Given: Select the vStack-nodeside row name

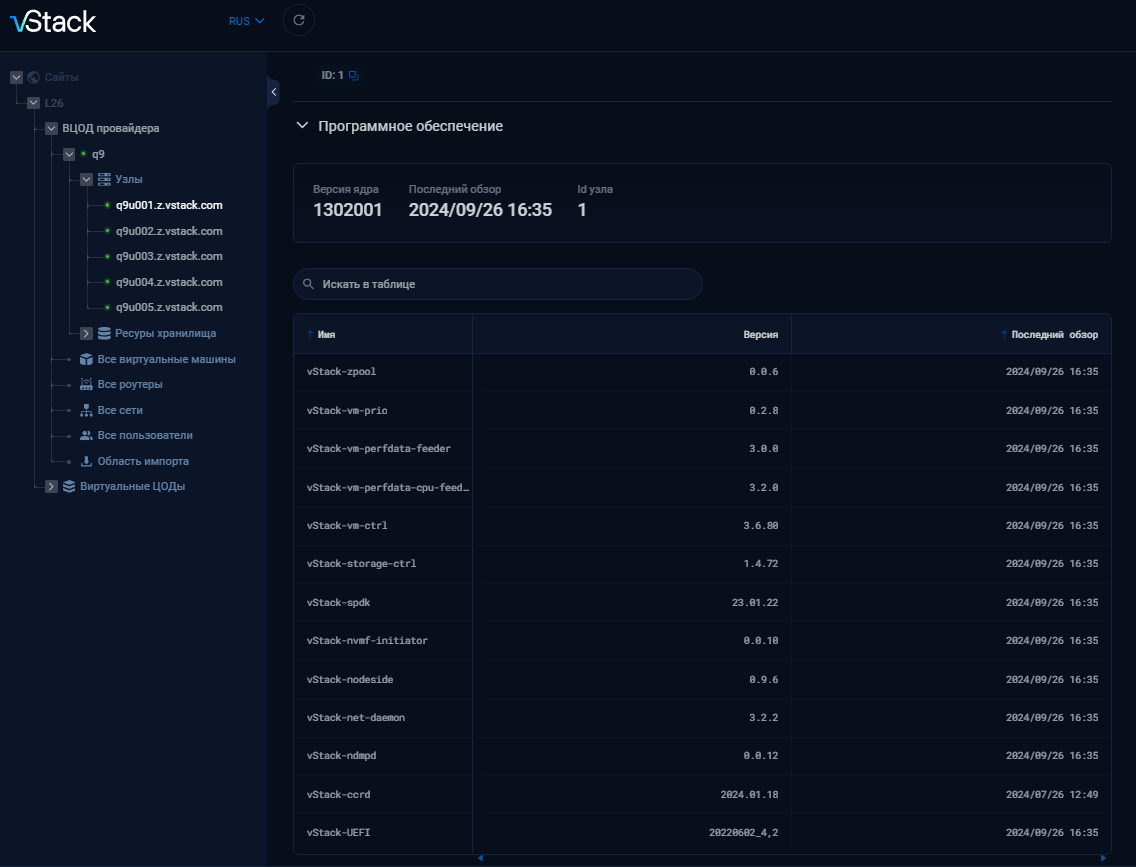Looking at the screenshot, I should [350, 679].
